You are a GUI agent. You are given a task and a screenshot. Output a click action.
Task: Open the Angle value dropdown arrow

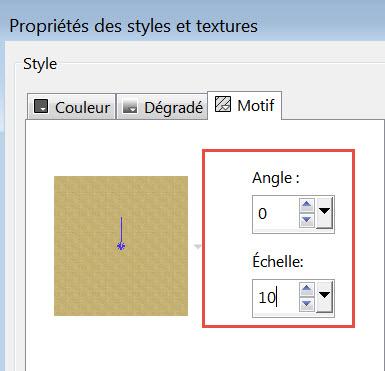(x=324, y=213)
